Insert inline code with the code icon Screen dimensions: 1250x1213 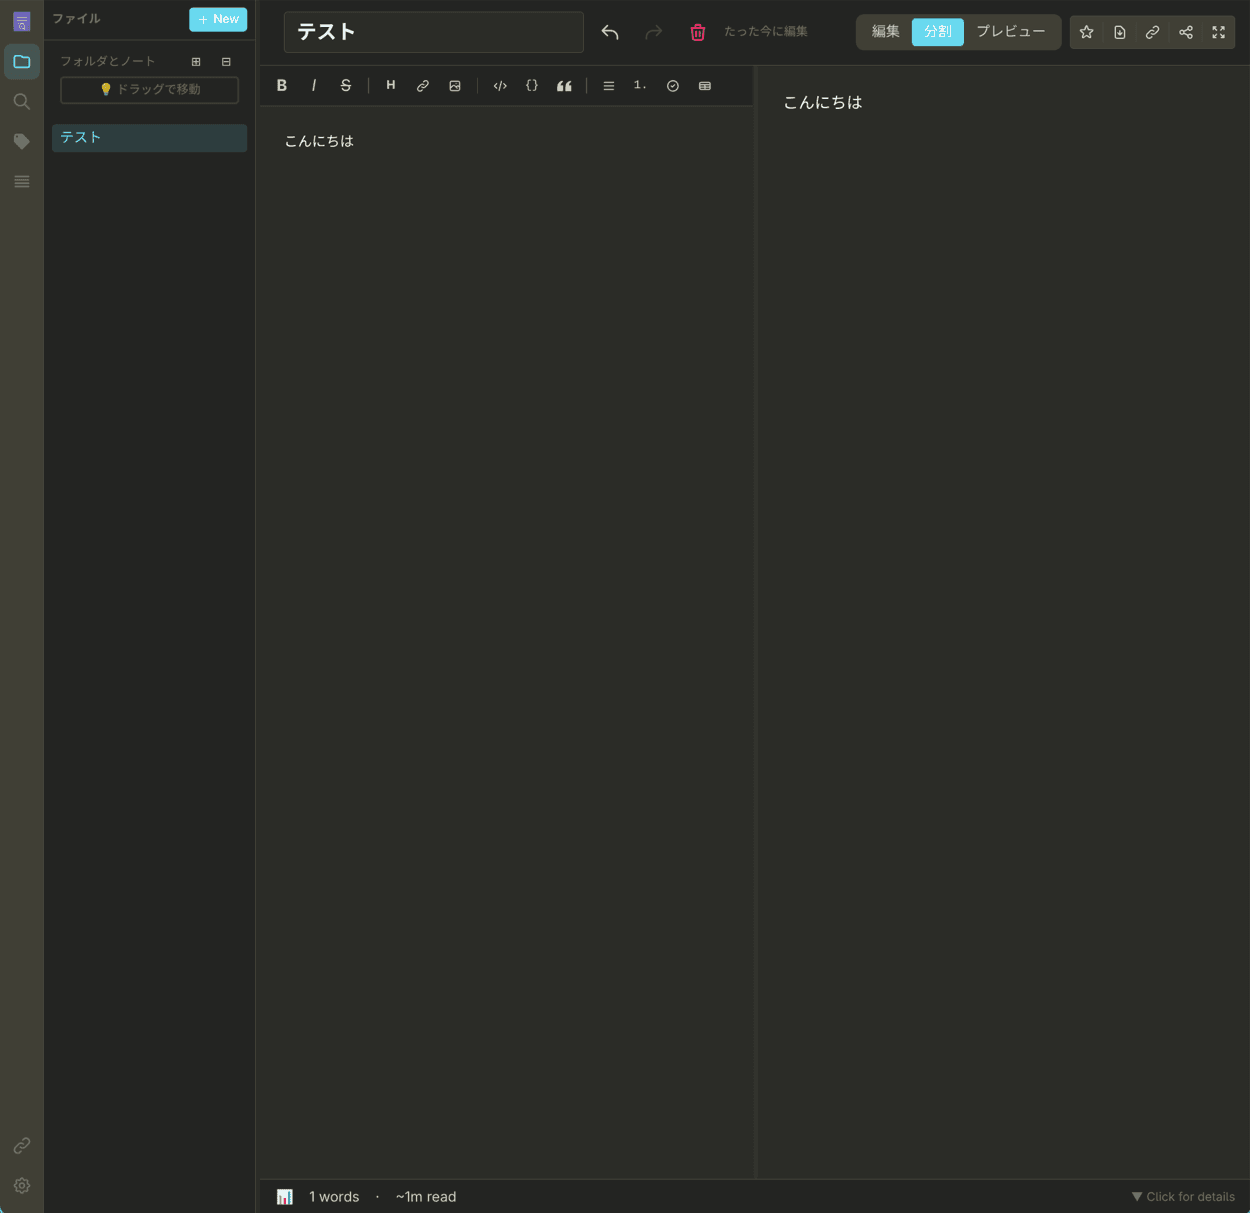500,86
